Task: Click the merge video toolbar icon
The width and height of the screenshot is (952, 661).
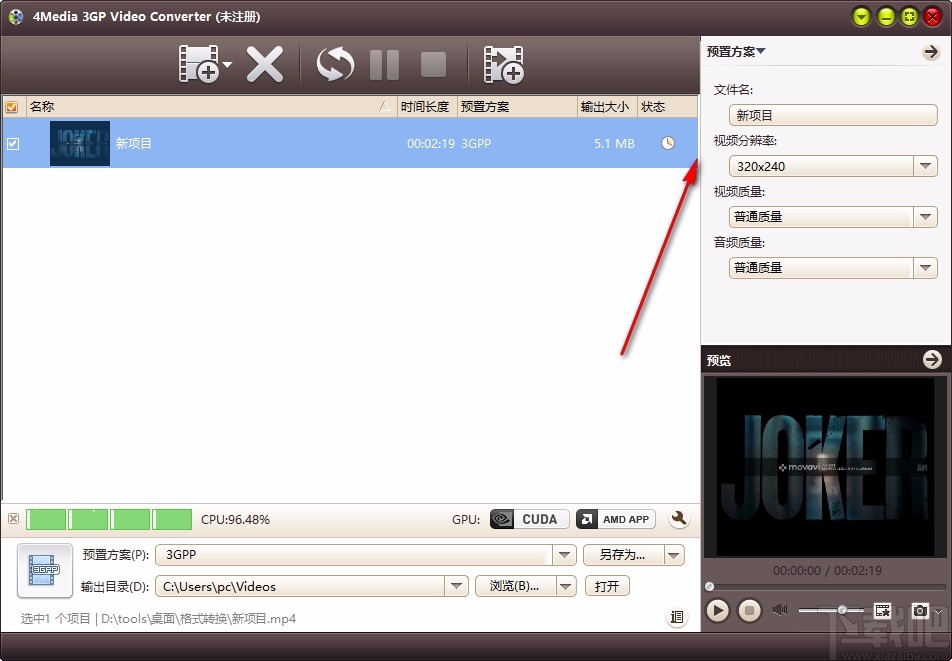Action: (x=504, y=63)
